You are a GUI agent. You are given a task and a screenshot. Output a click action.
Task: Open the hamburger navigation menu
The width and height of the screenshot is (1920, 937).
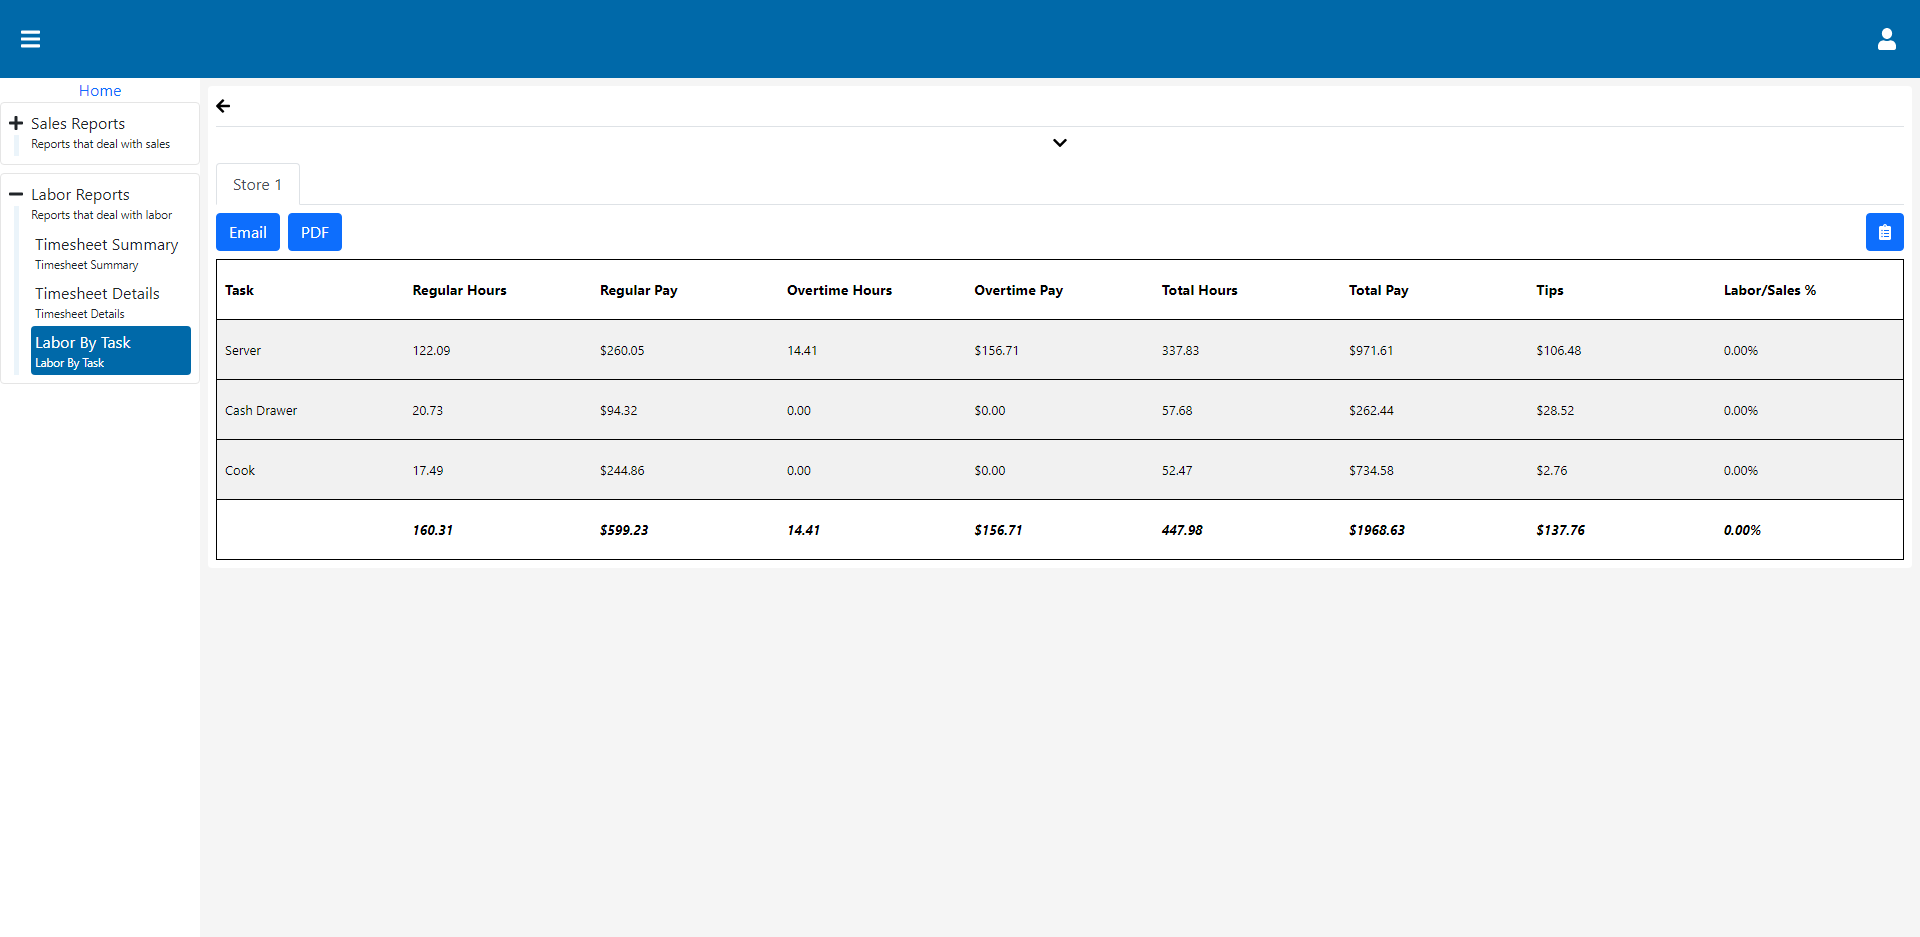coord(30,39)
